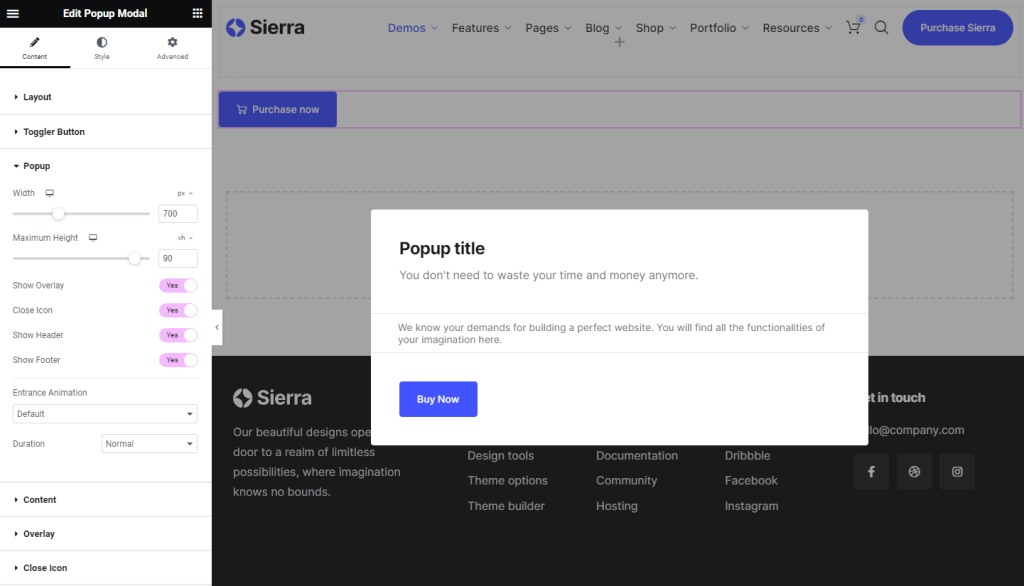Screen dimensions: 1024x586
Task: Toggle the Close Icon switch
Action: pyautogui.click(x=178, y=310)
